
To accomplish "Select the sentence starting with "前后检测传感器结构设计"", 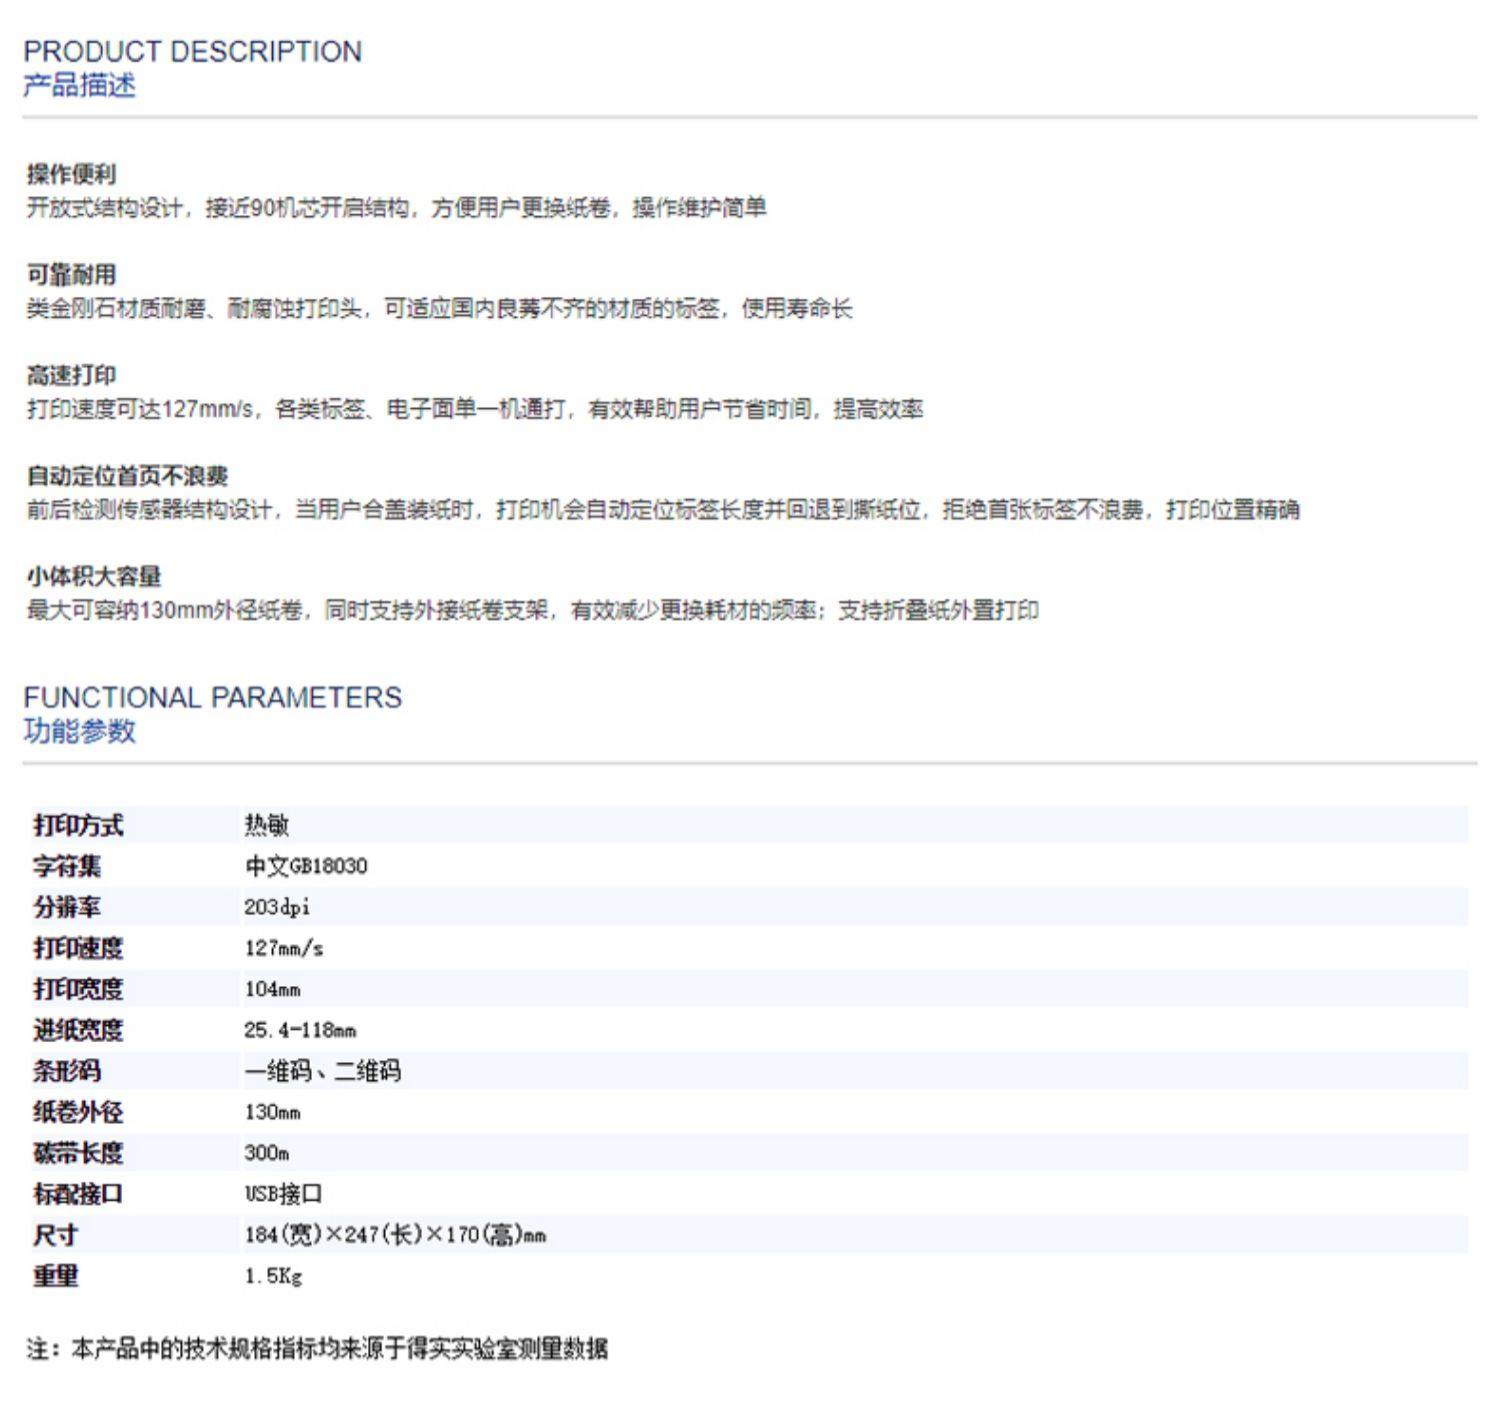I will 663,510.
